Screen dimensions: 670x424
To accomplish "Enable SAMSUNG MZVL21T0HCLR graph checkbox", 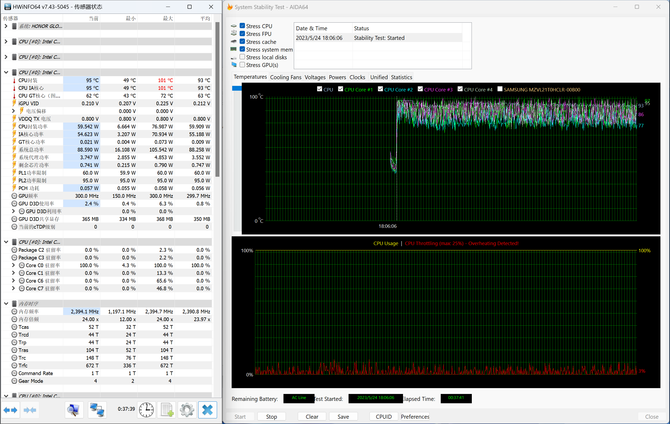I will click(500, 89).
